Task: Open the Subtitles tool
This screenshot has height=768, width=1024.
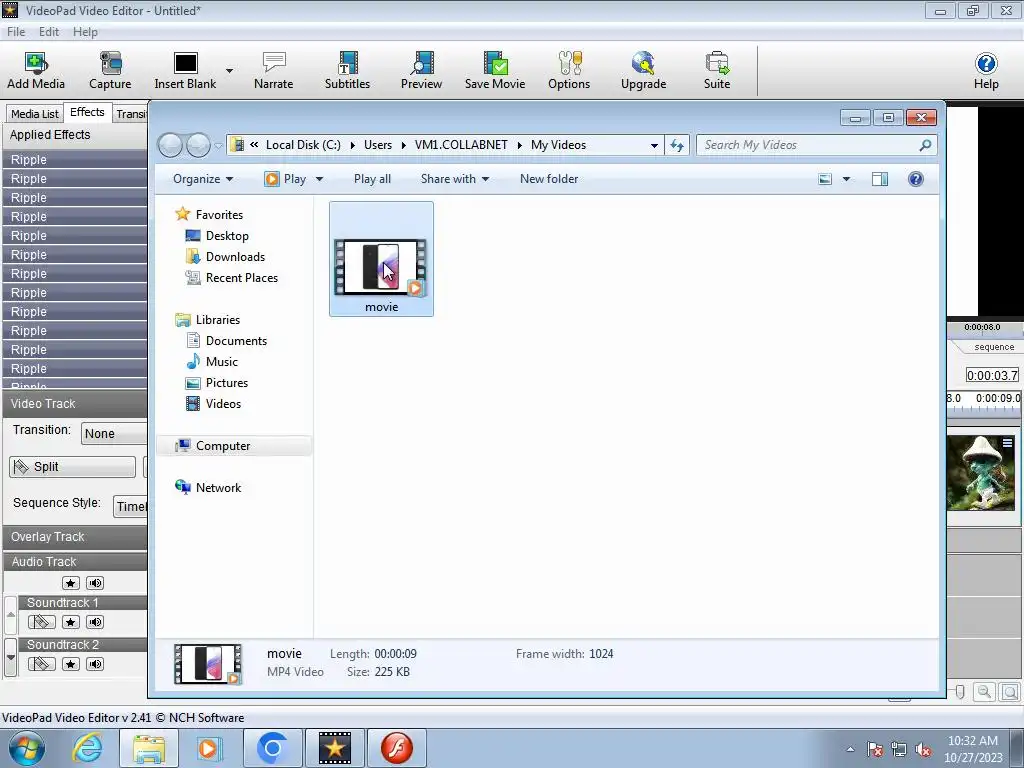Action: (x=347, y=71)
